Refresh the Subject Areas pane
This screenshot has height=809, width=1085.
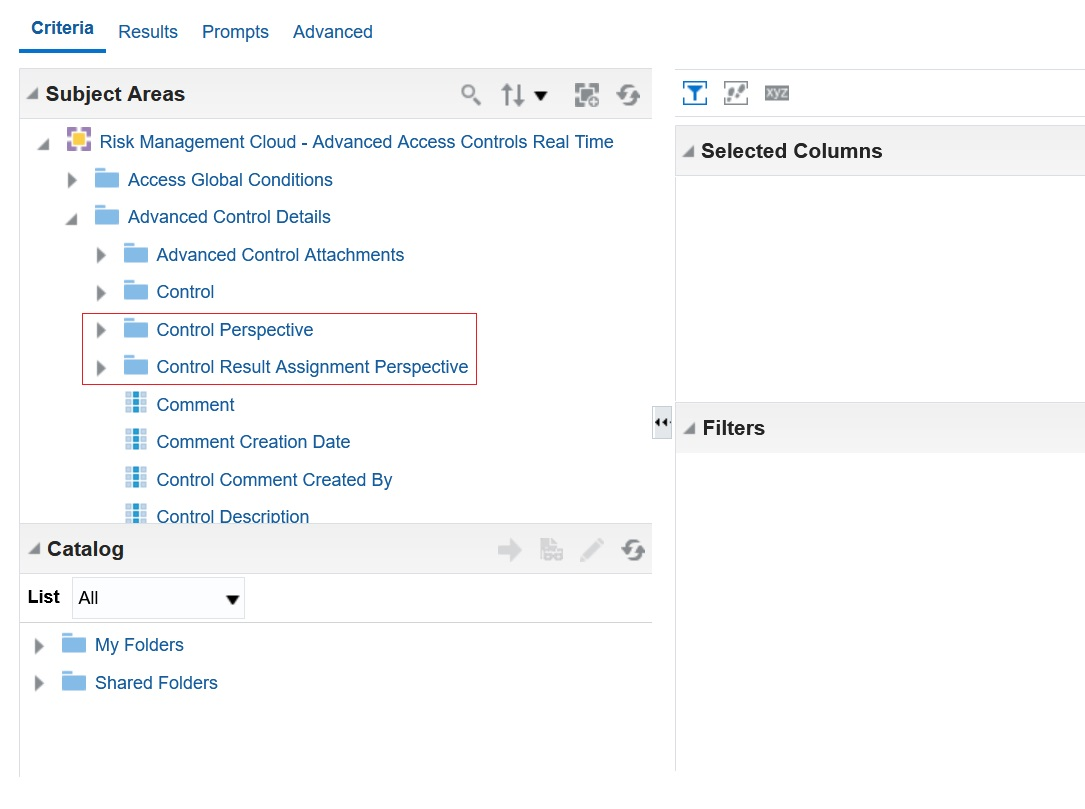tap(628, 95)
